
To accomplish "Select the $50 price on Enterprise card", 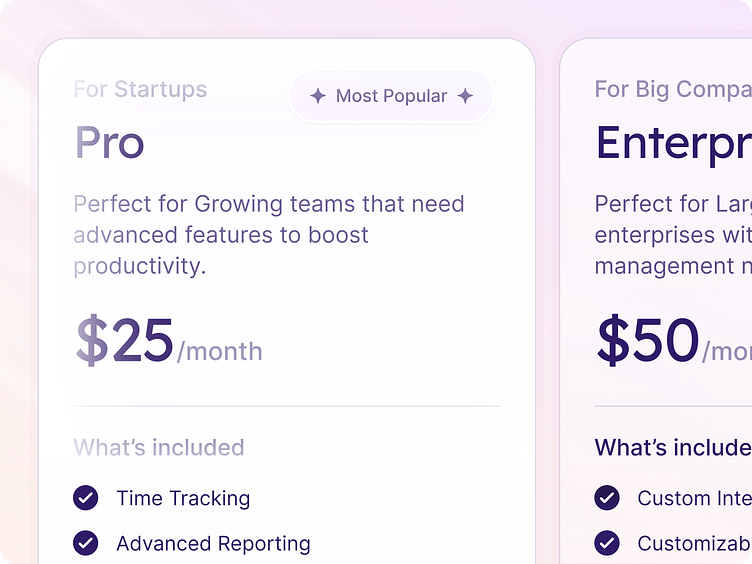I will [647, 341].
